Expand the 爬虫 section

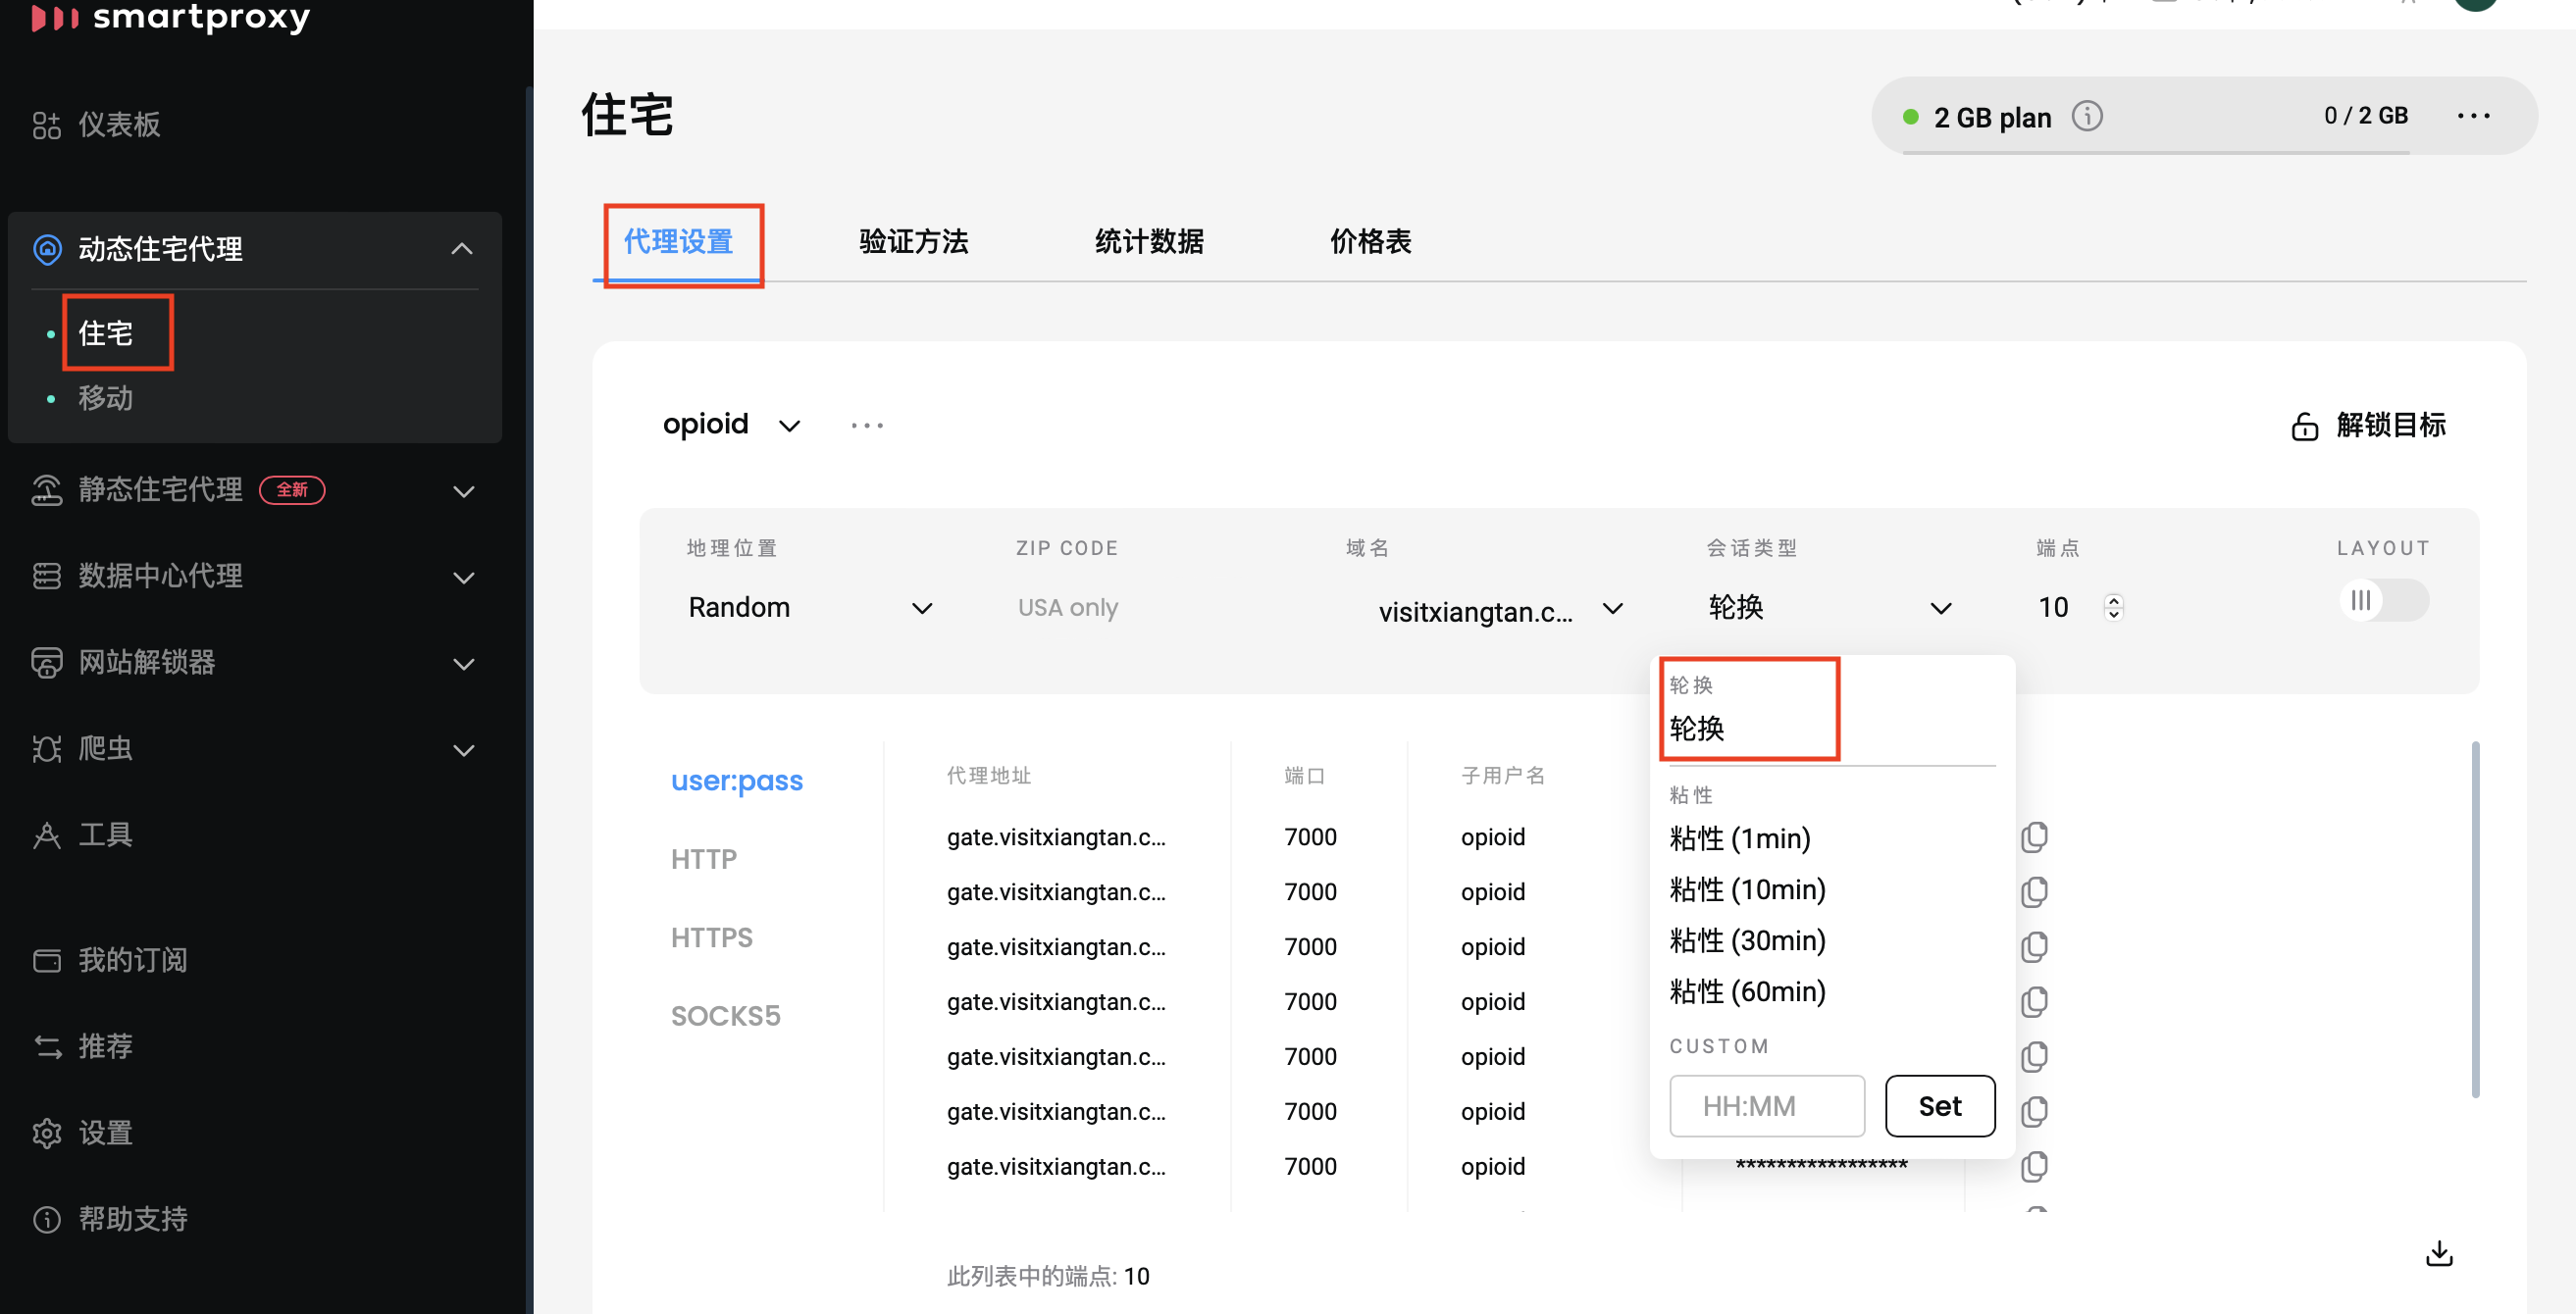click(463, 750)
